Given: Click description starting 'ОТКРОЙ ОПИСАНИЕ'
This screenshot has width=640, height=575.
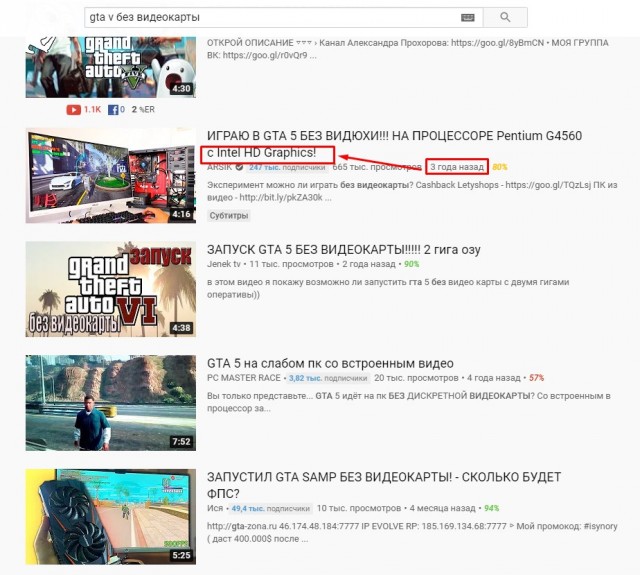Looking at the screenshot, I should (408, 49).
